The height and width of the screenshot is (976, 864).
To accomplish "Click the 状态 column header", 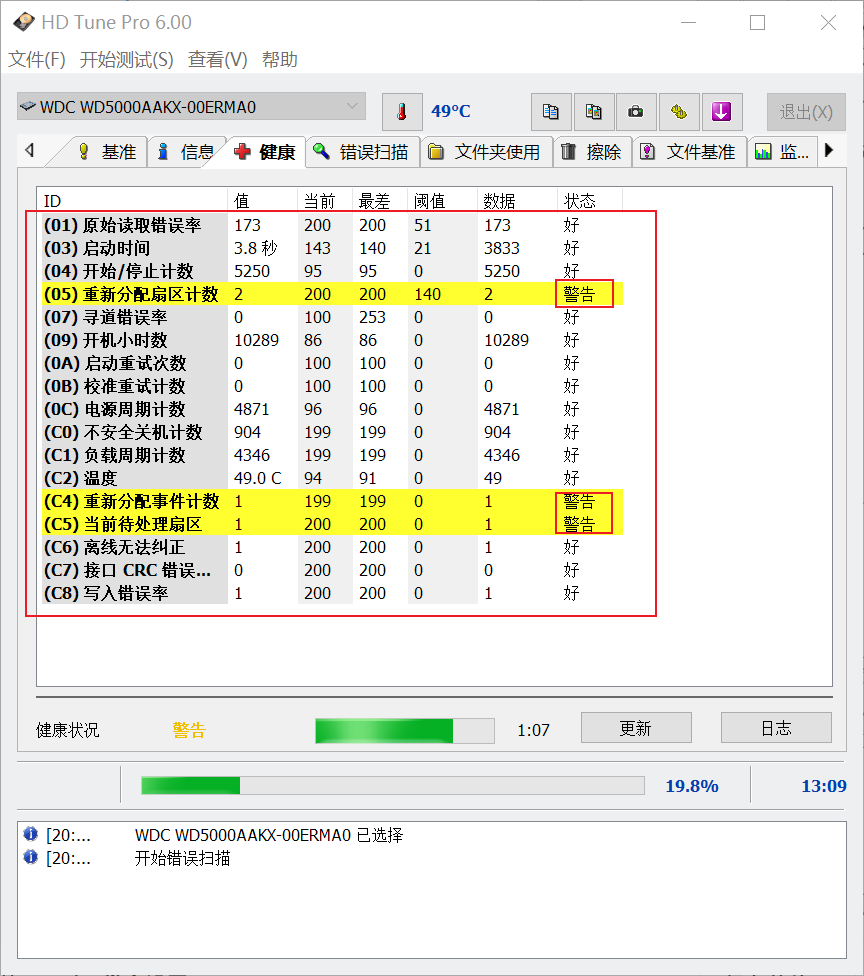I will [589, 201].
